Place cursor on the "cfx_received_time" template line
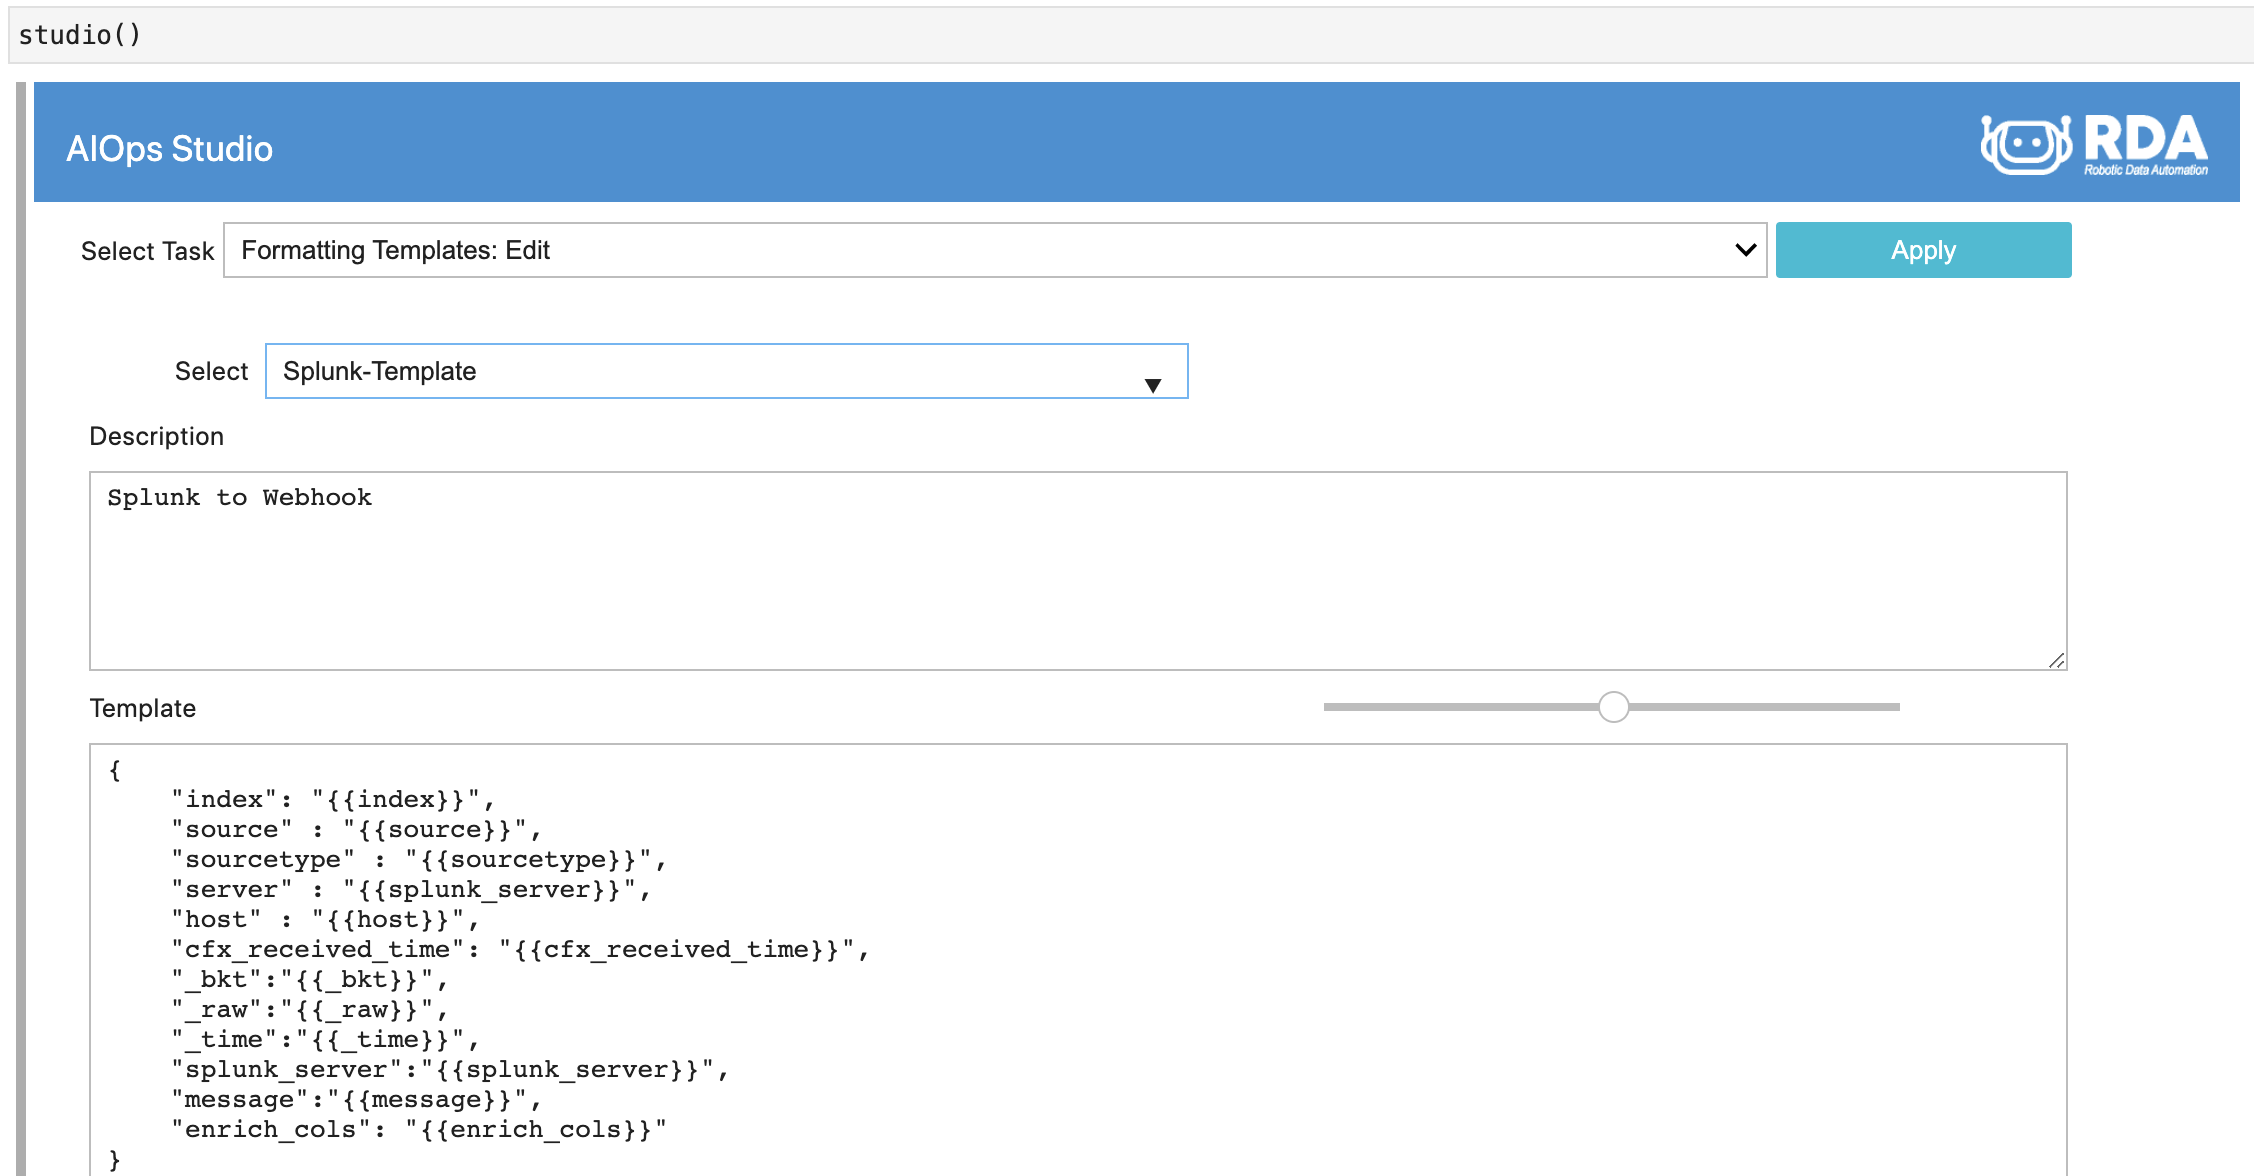The width and height of the screenshot is (2254, 1176). coord(520,949)
